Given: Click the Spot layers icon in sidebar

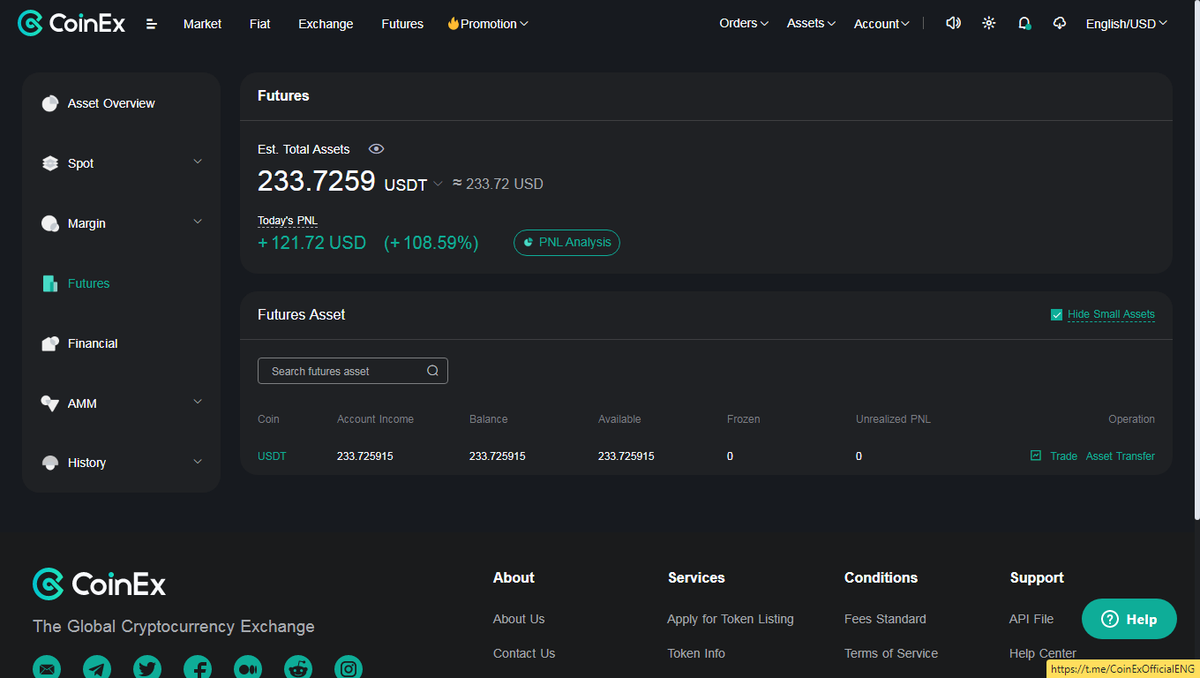Looking at the screenshot, I should pos(50,163).
